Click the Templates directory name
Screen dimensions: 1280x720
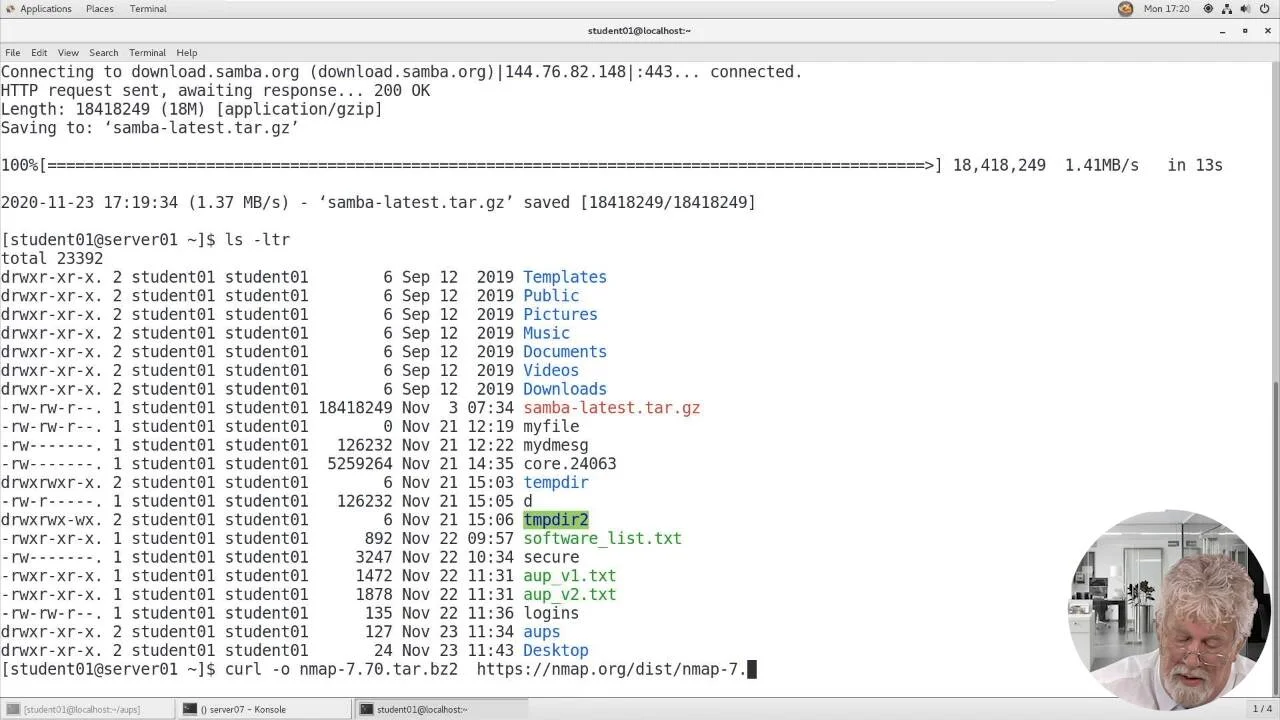point(565,277)
